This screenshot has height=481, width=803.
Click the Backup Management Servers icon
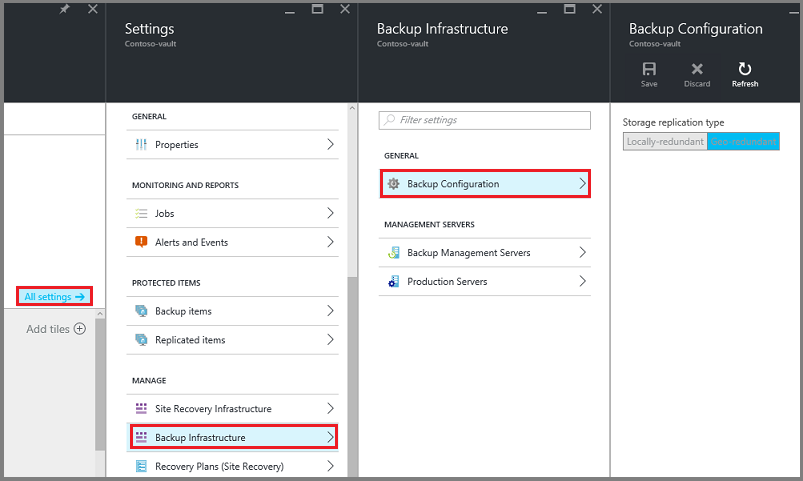[x=393, y=253]
